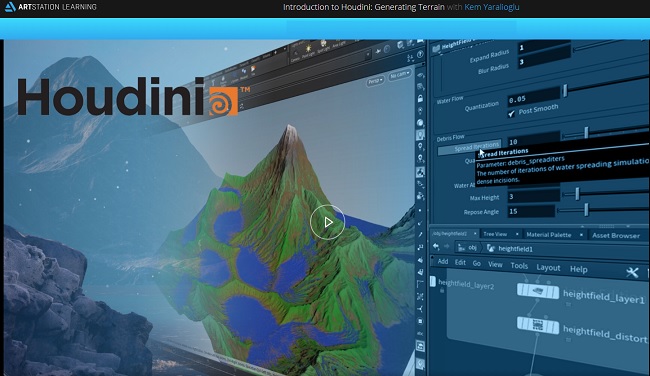Screen dimensions: 650x376
Task: Open the Layout menu in network editor
Action: tap(548, 267)
